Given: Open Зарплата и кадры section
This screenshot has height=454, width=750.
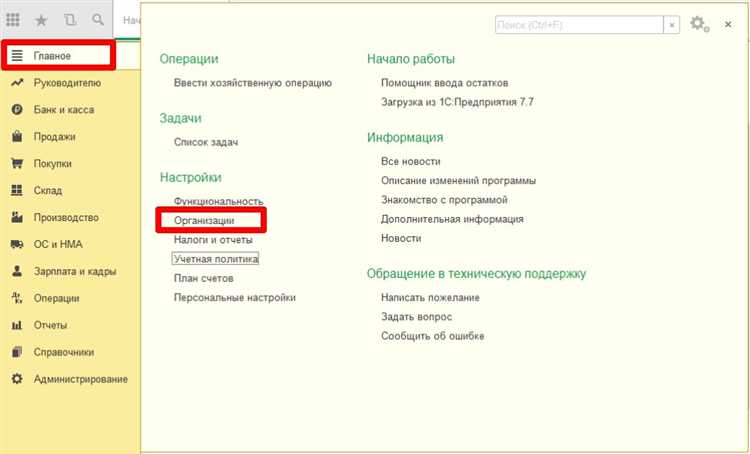Looking at the screenshot, I should [75, 271].
